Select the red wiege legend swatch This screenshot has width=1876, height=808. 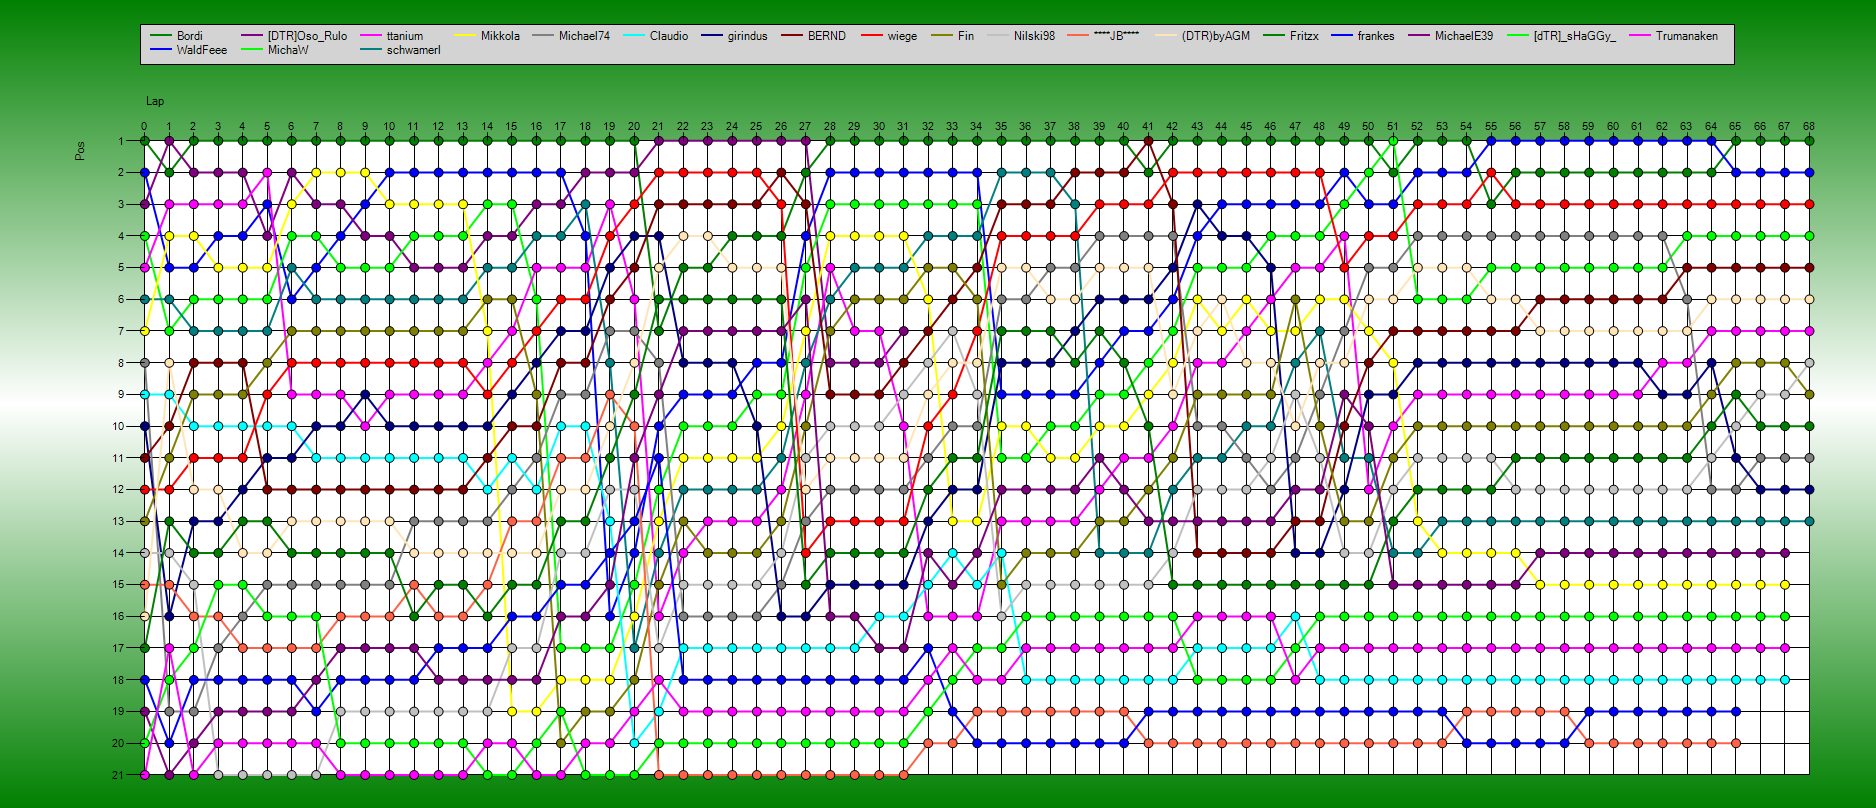[x=871, y=36]
